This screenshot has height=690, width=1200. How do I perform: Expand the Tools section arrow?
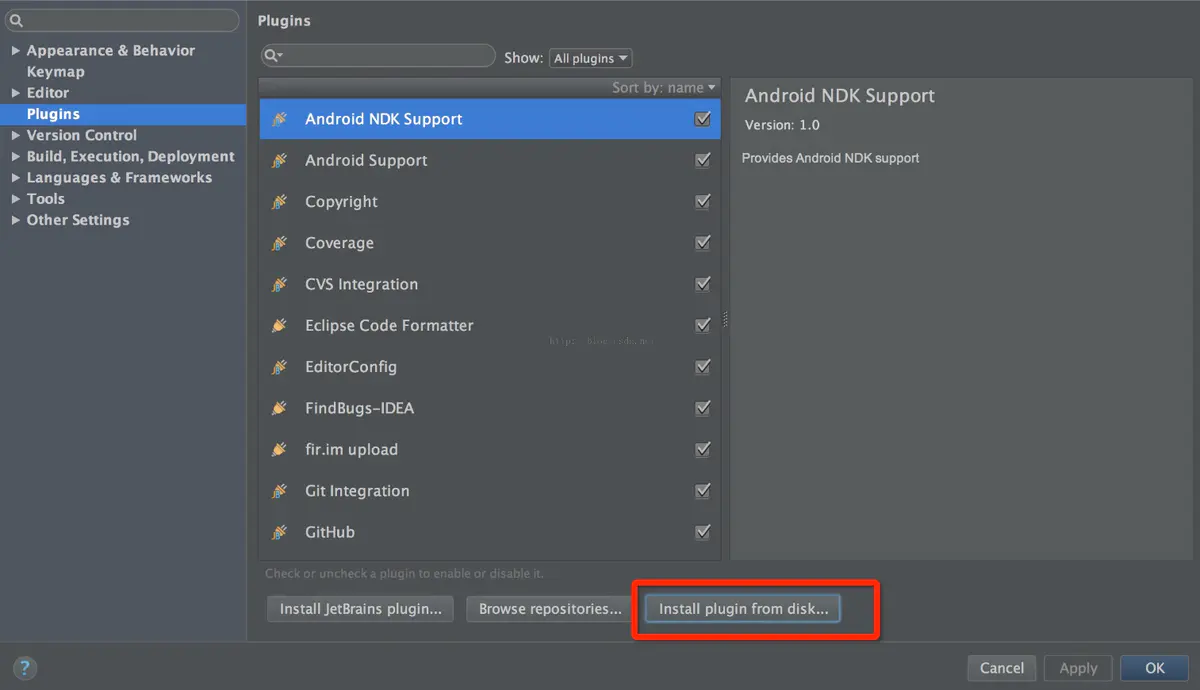point(15,199)
